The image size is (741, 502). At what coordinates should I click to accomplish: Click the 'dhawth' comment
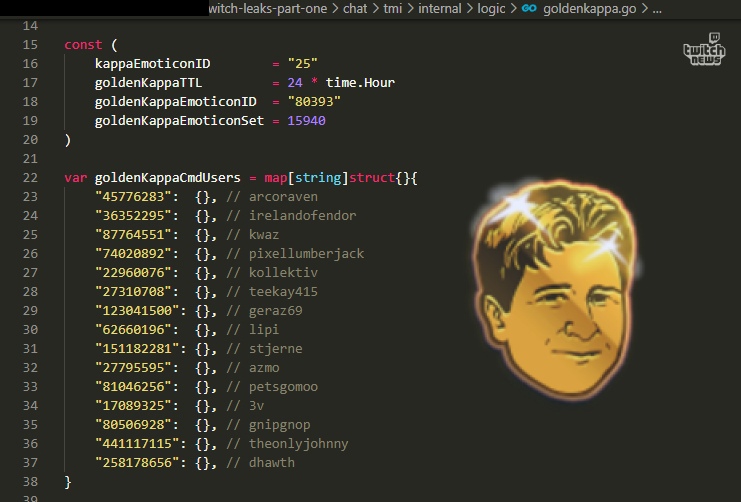point(272,462)
